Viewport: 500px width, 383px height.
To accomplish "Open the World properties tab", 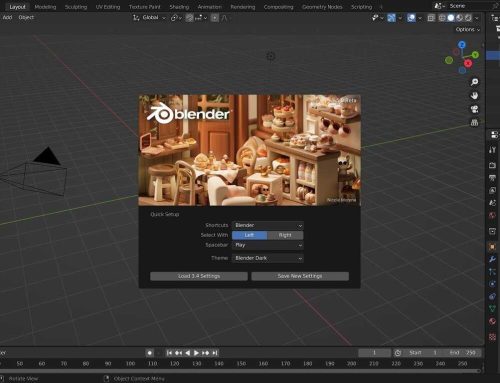I will click(x=493, y=215).
